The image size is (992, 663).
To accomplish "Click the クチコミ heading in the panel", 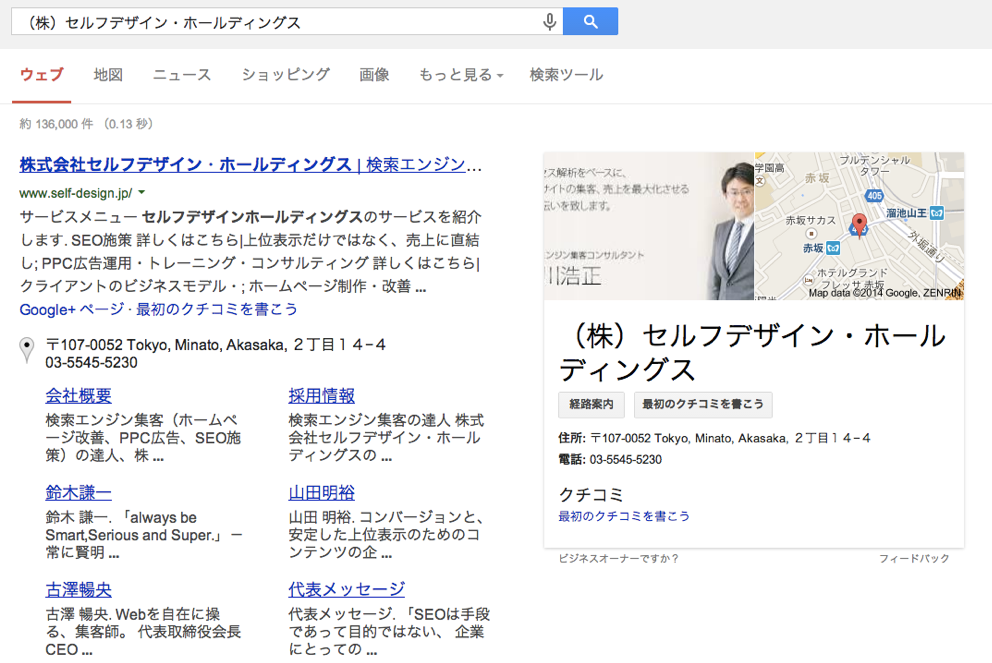I will [591, 494].
